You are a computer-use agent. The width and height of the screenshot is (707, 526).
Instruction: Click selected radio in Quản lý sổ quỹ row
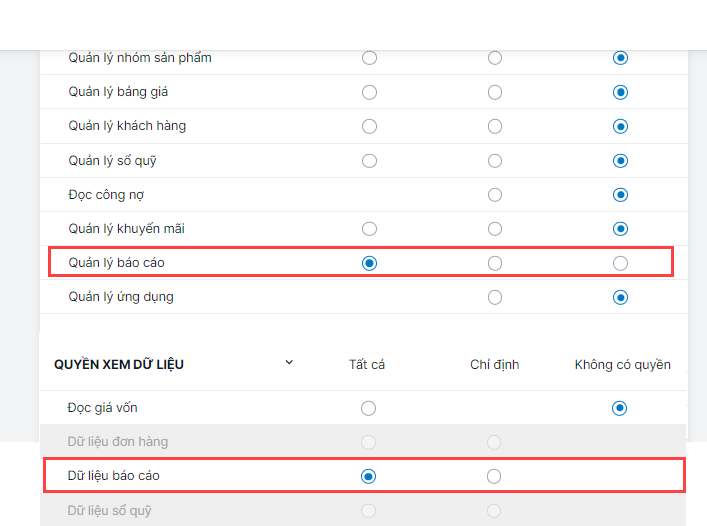pyautogui.click(x=620, y=160)
